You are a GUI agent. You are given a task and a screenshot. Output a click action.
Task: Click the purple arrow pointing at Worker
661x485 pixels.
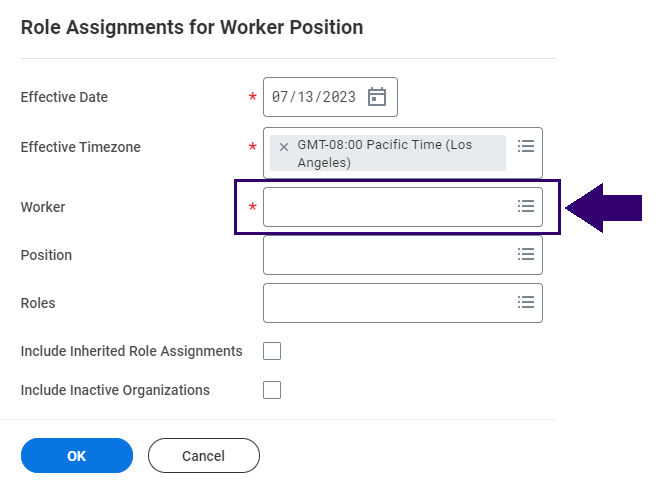point(603,207)
